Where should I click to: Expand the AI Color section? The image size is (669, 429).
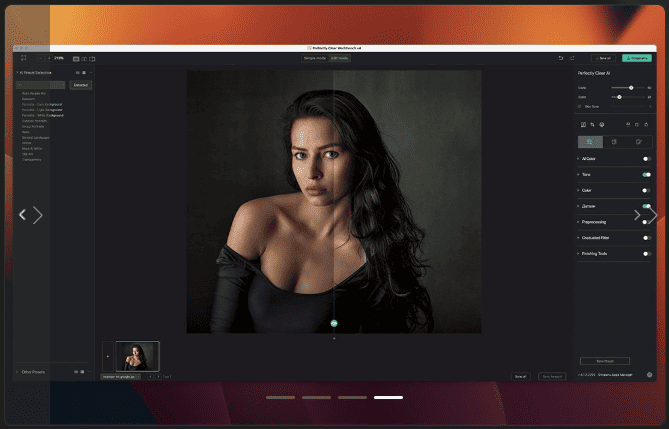point(578,159)
